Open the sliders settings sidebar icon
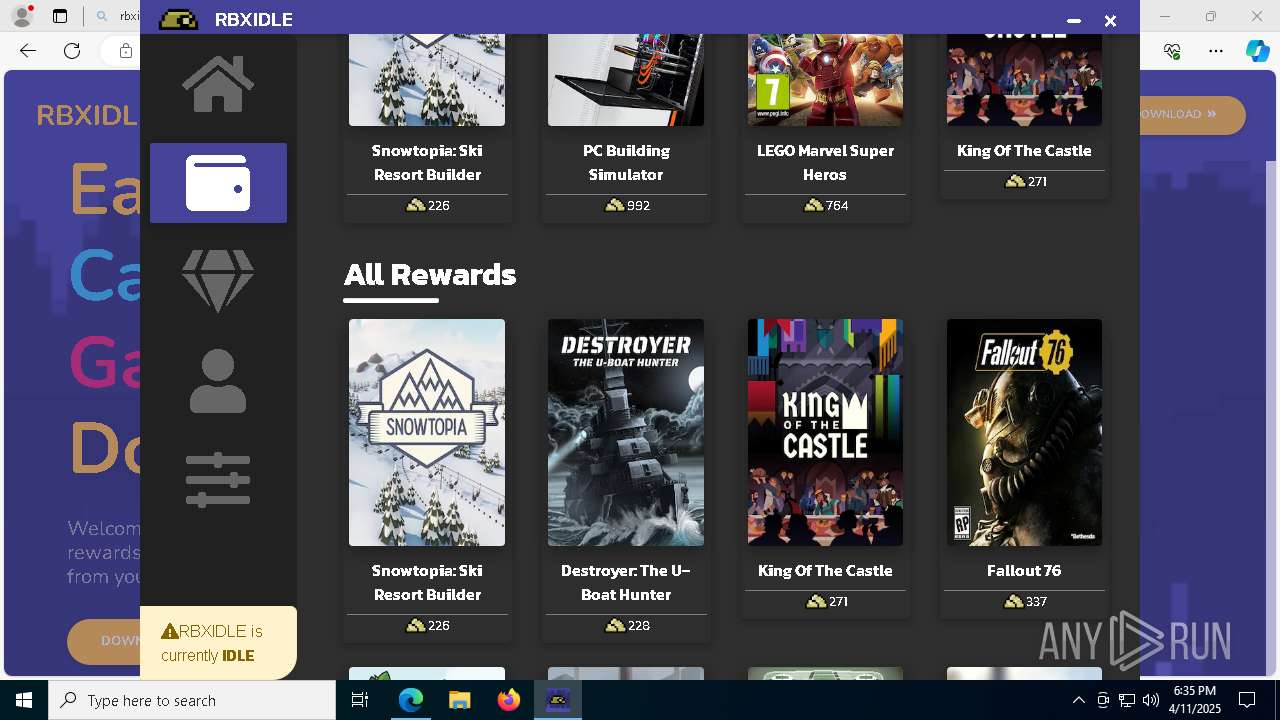Image resolution: width=1280 pixels, height=720 pixels. point(218,480)
